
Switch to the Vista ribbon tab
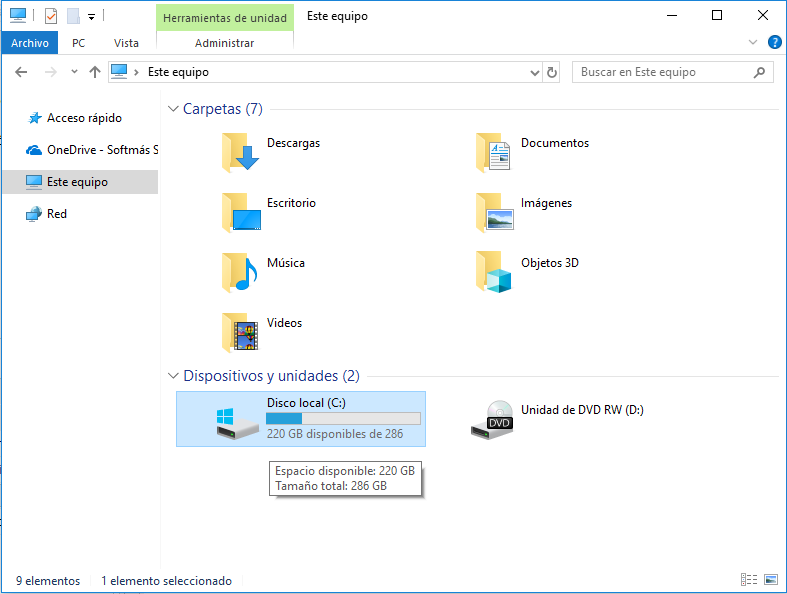pos(126,43)
